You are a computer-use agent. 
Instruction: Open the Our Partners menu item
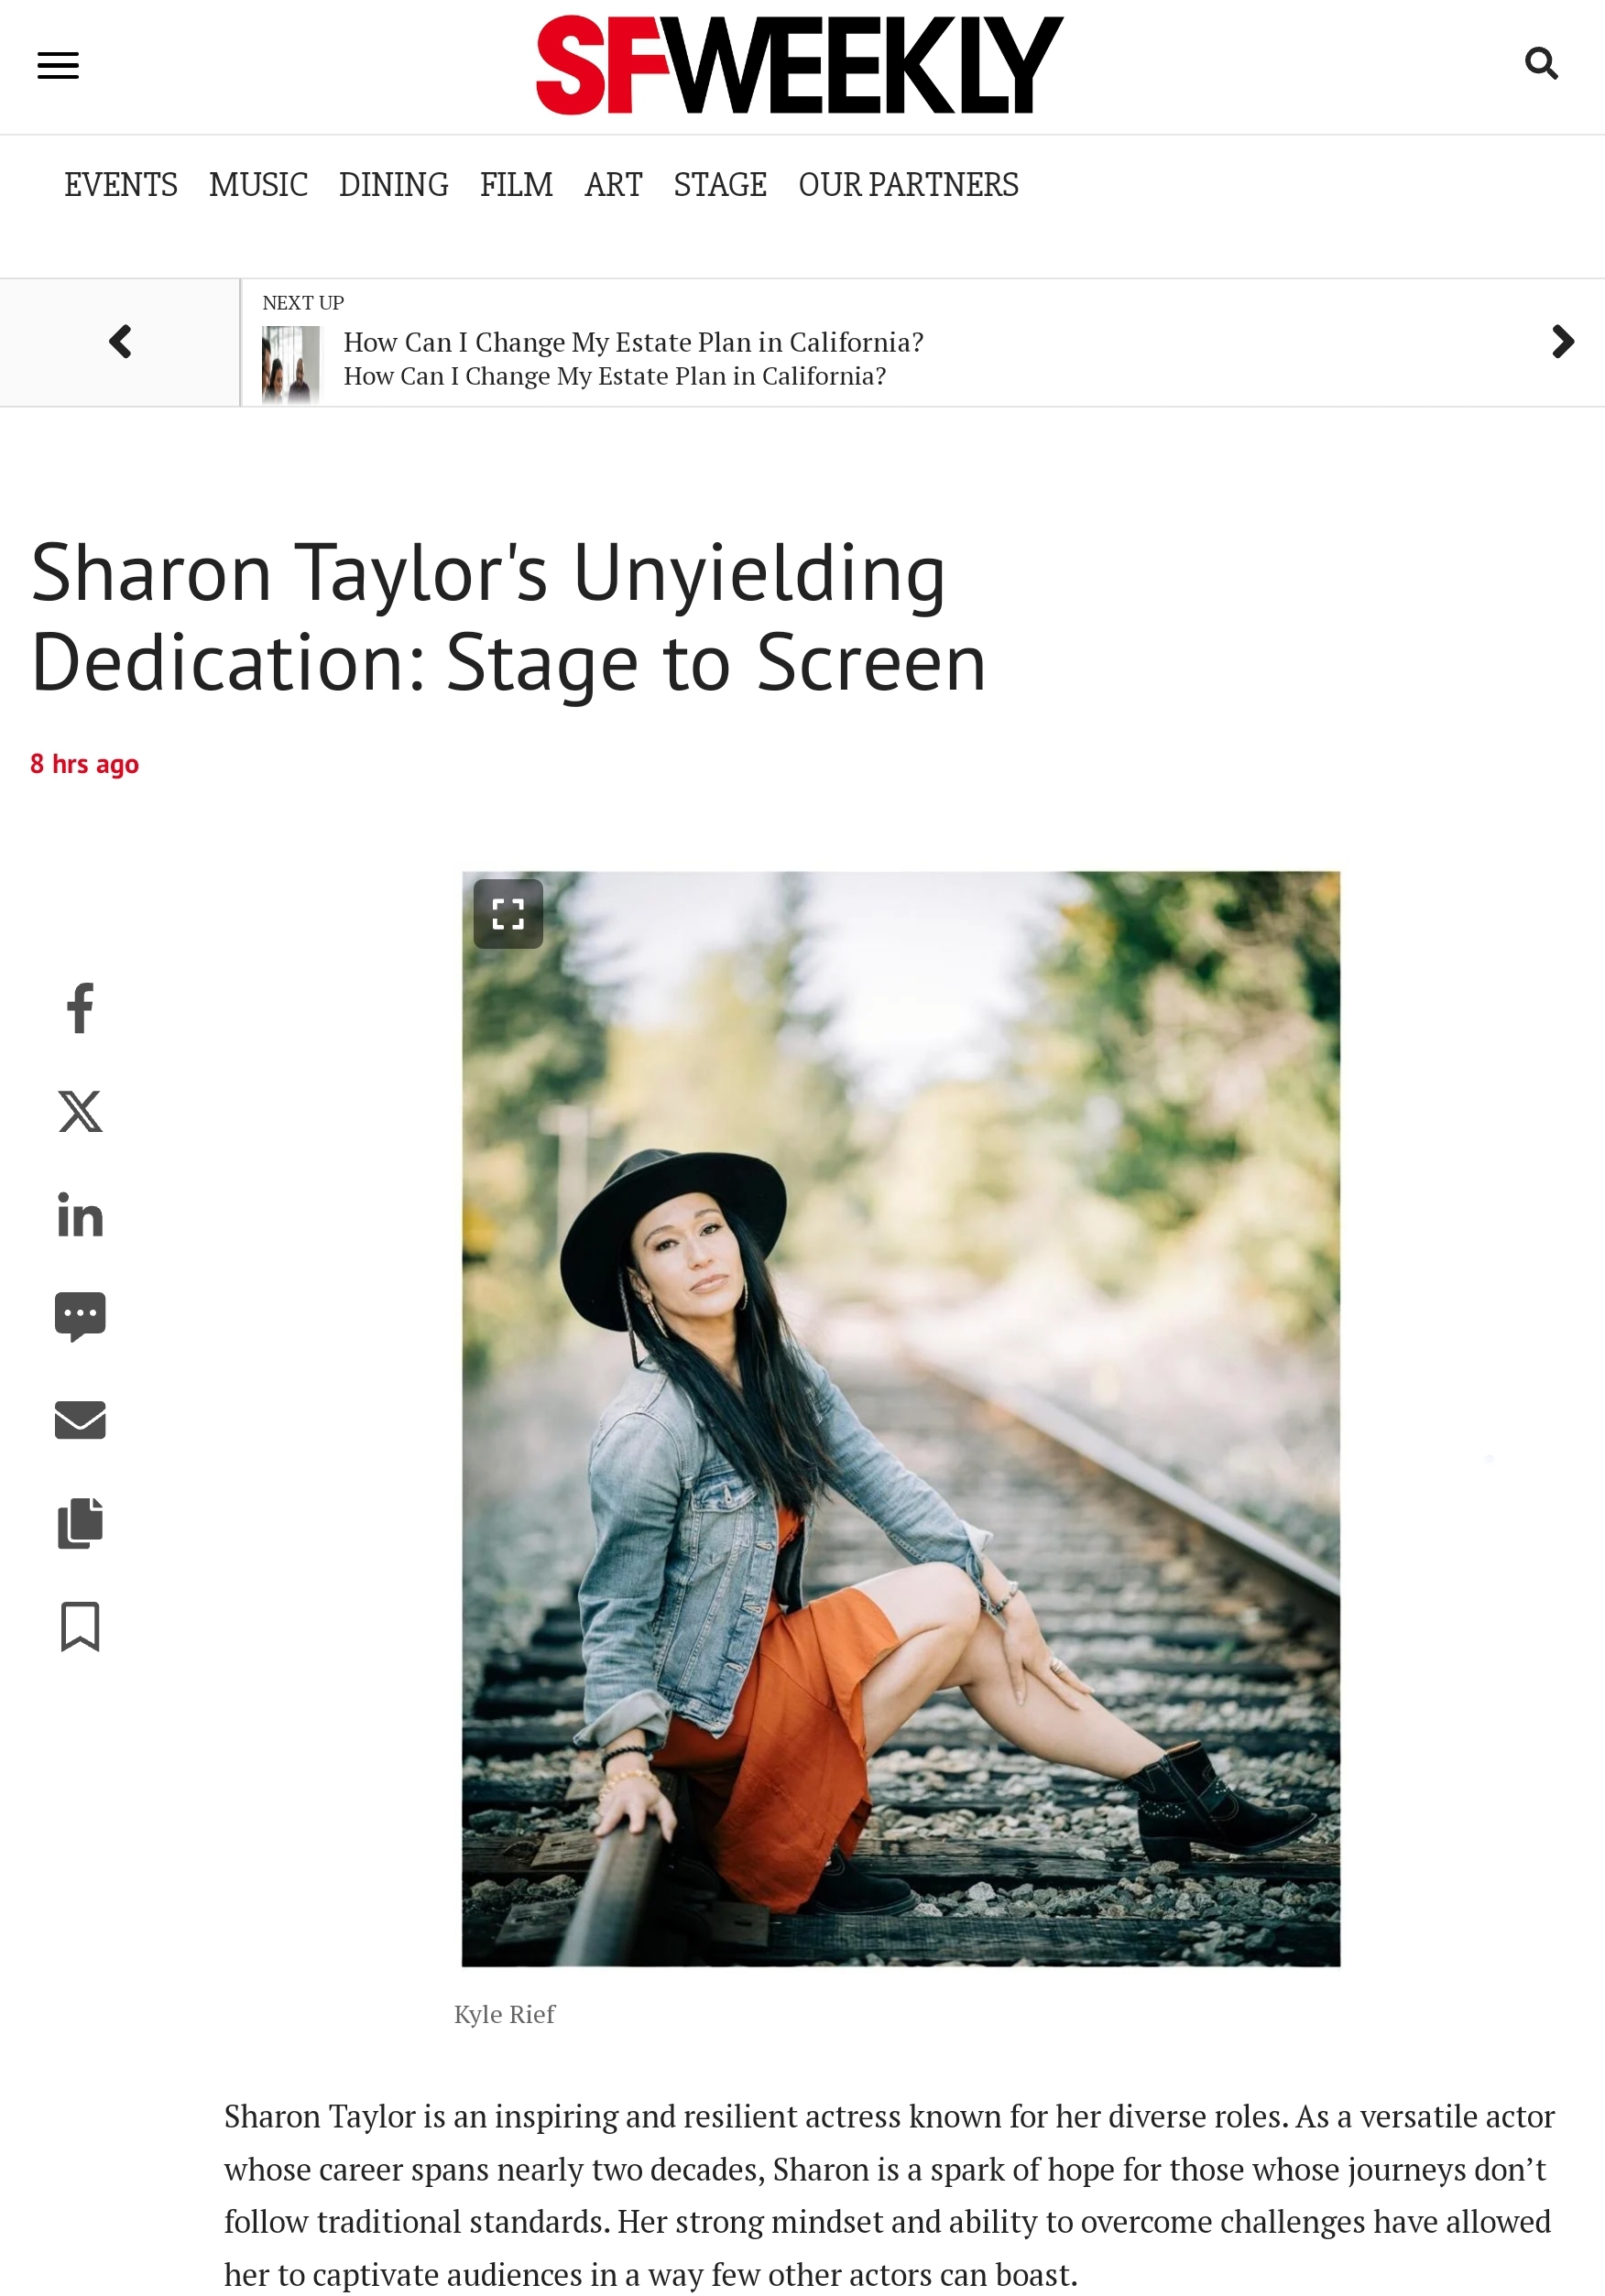pos(908,185)
